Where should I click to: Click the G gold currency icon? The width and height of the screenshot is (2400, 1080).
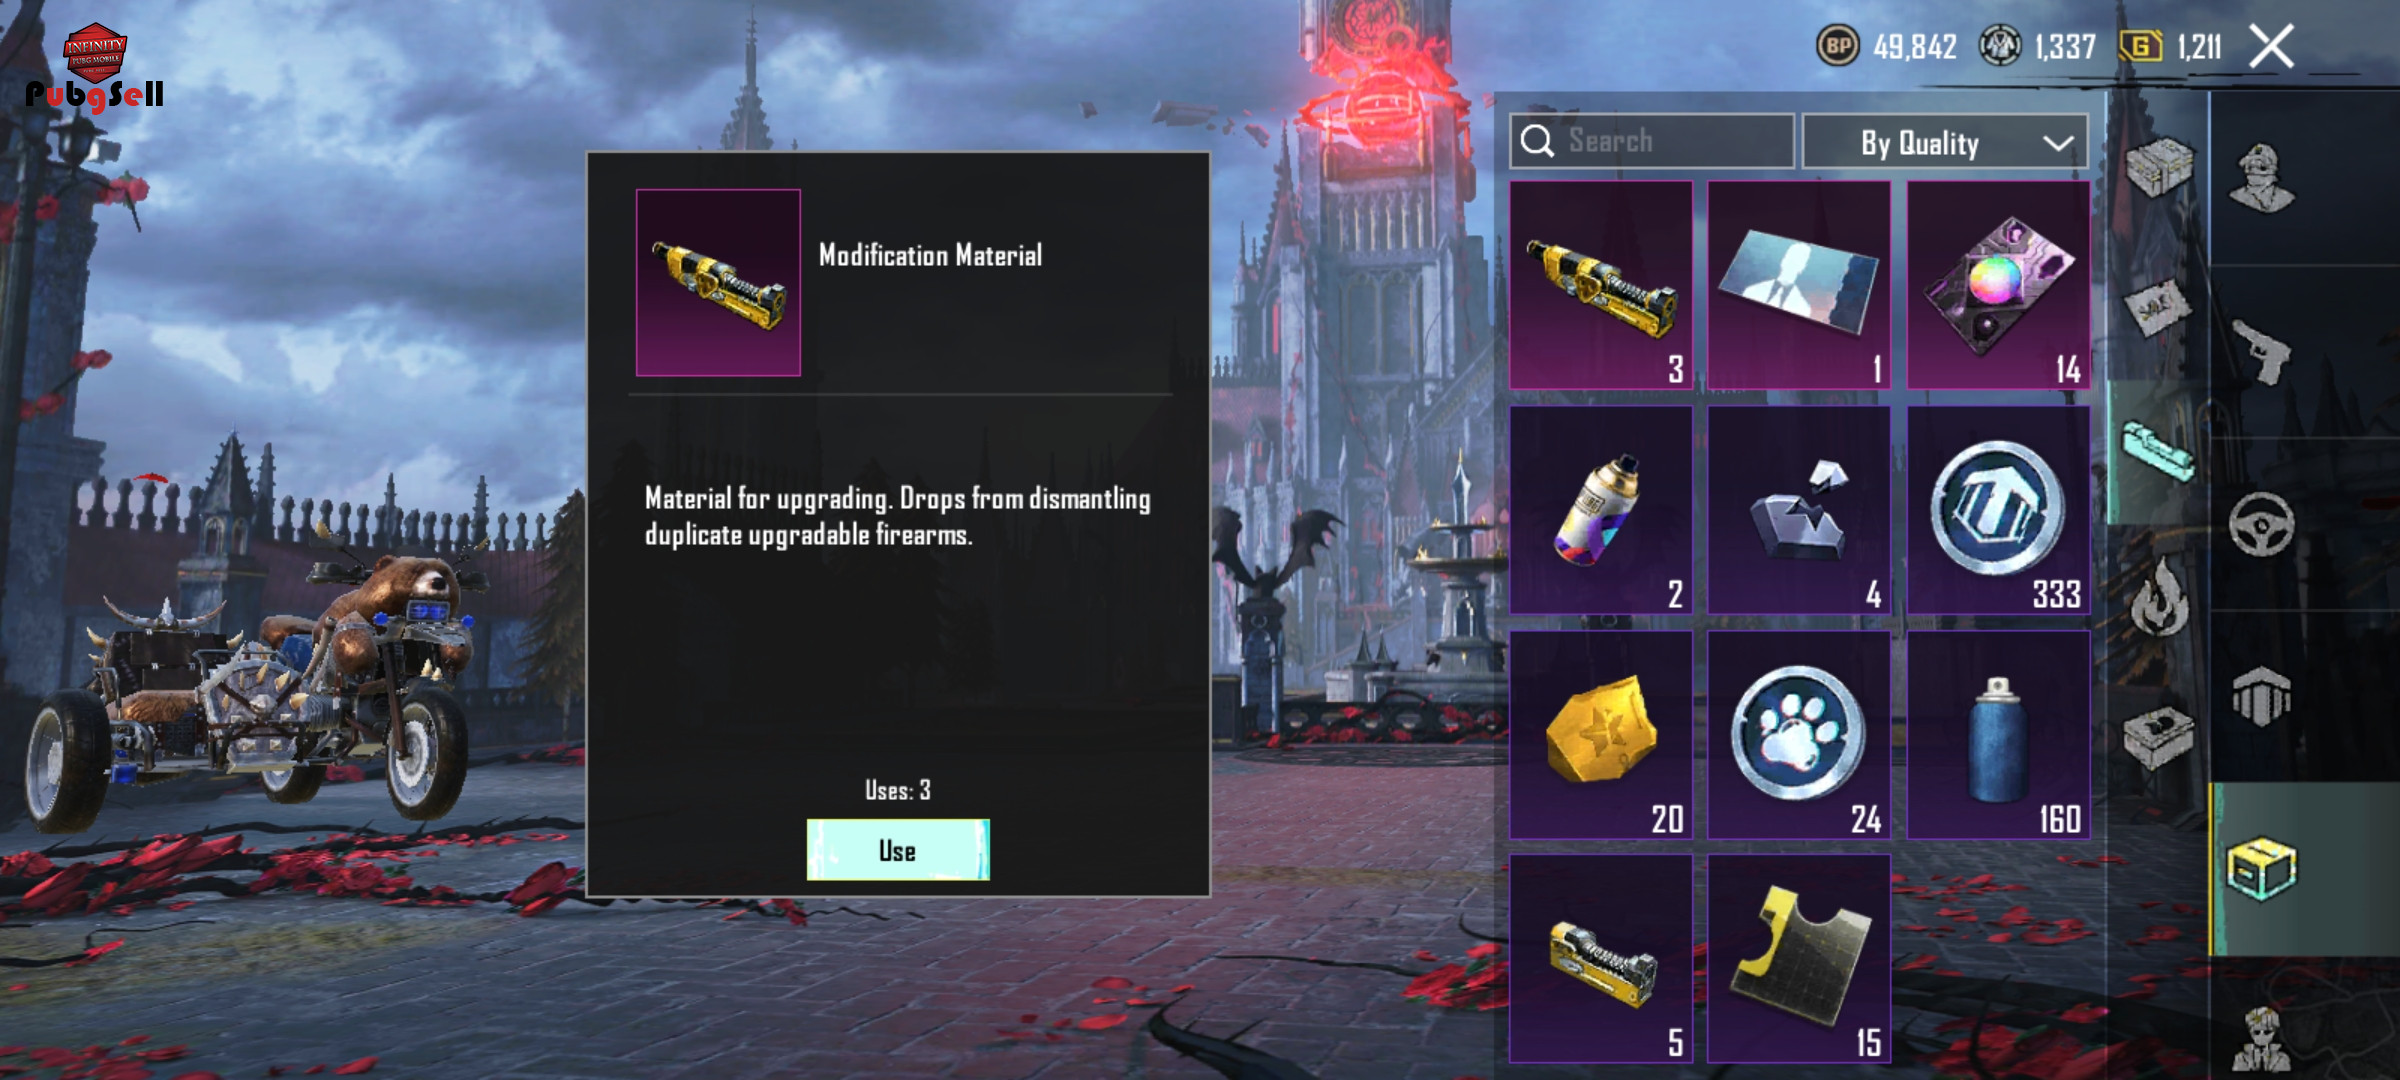(2140, 46)
